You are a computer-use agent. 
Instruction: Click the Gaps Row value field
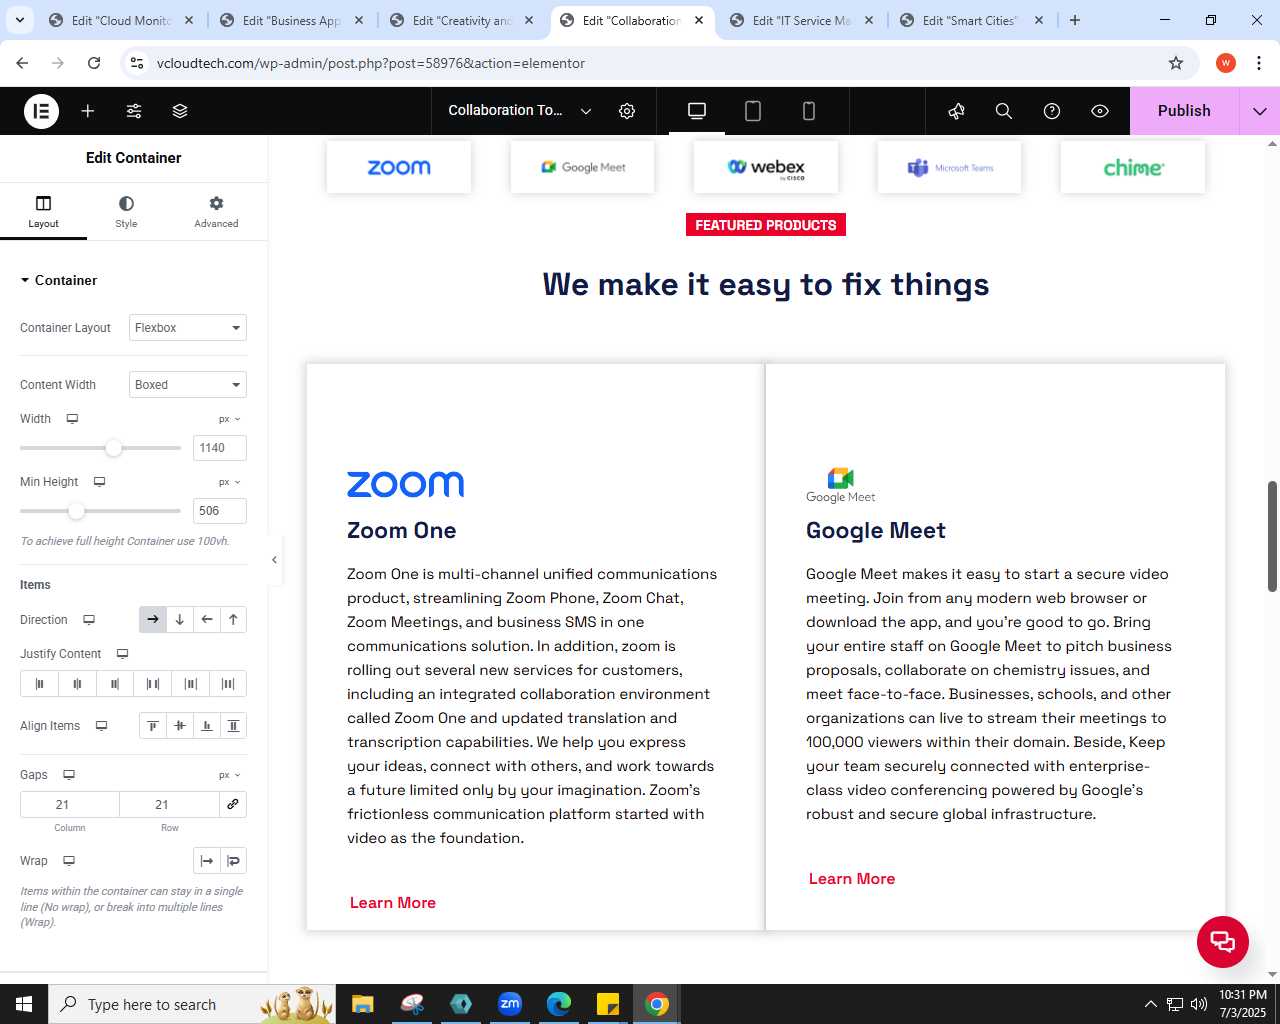tap(169, 805)
